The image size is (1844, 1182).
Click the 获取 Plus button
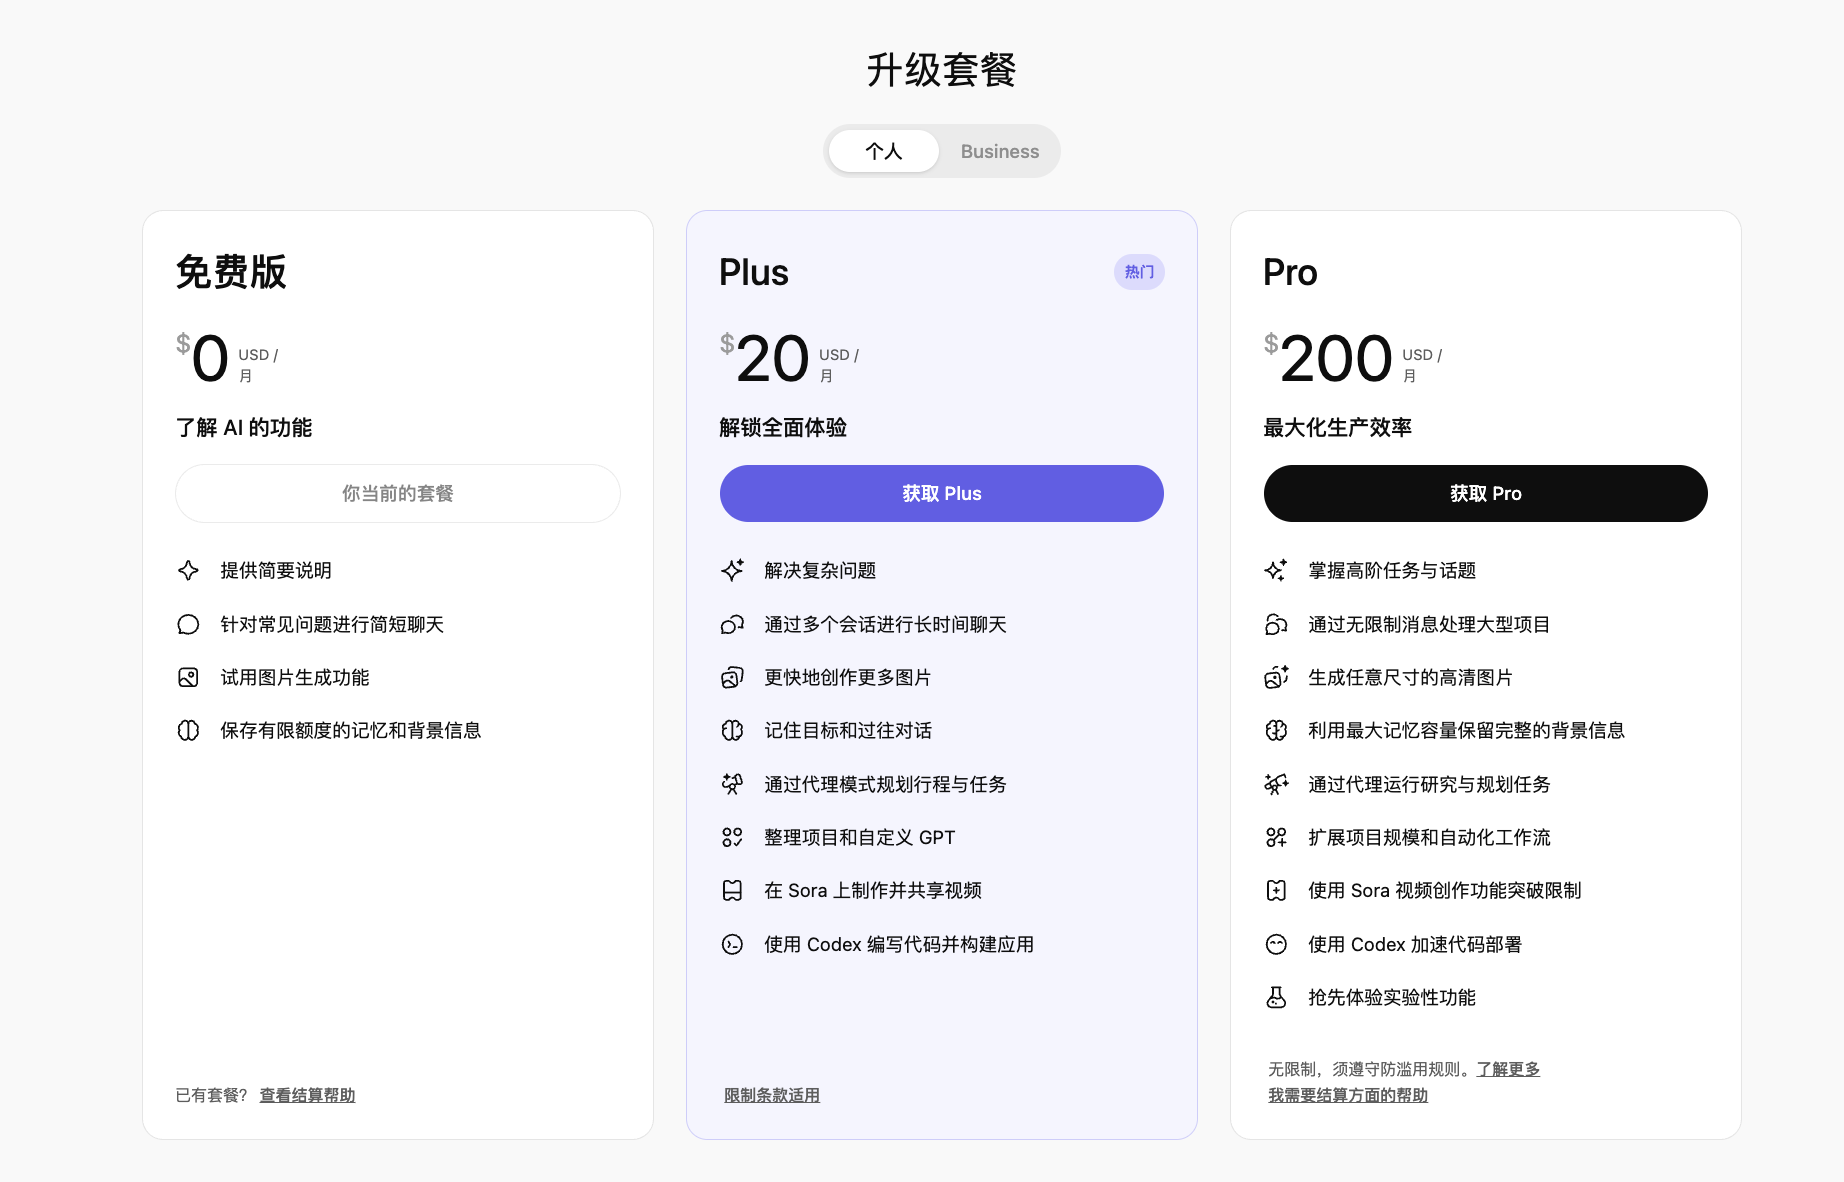(x=941, y=493)
